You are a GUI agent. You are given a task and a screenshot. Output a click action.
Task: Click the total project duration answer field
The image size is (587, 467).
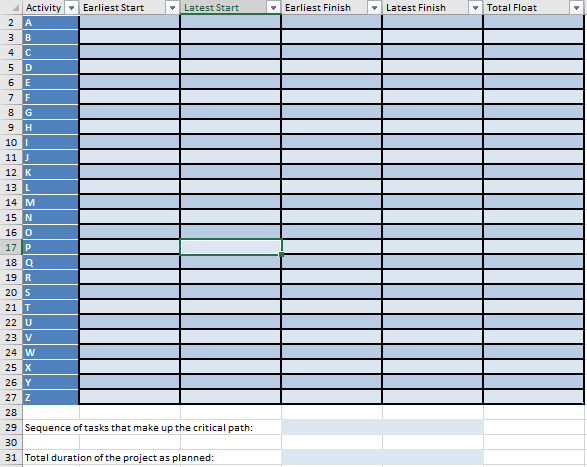tap(382, 457)
